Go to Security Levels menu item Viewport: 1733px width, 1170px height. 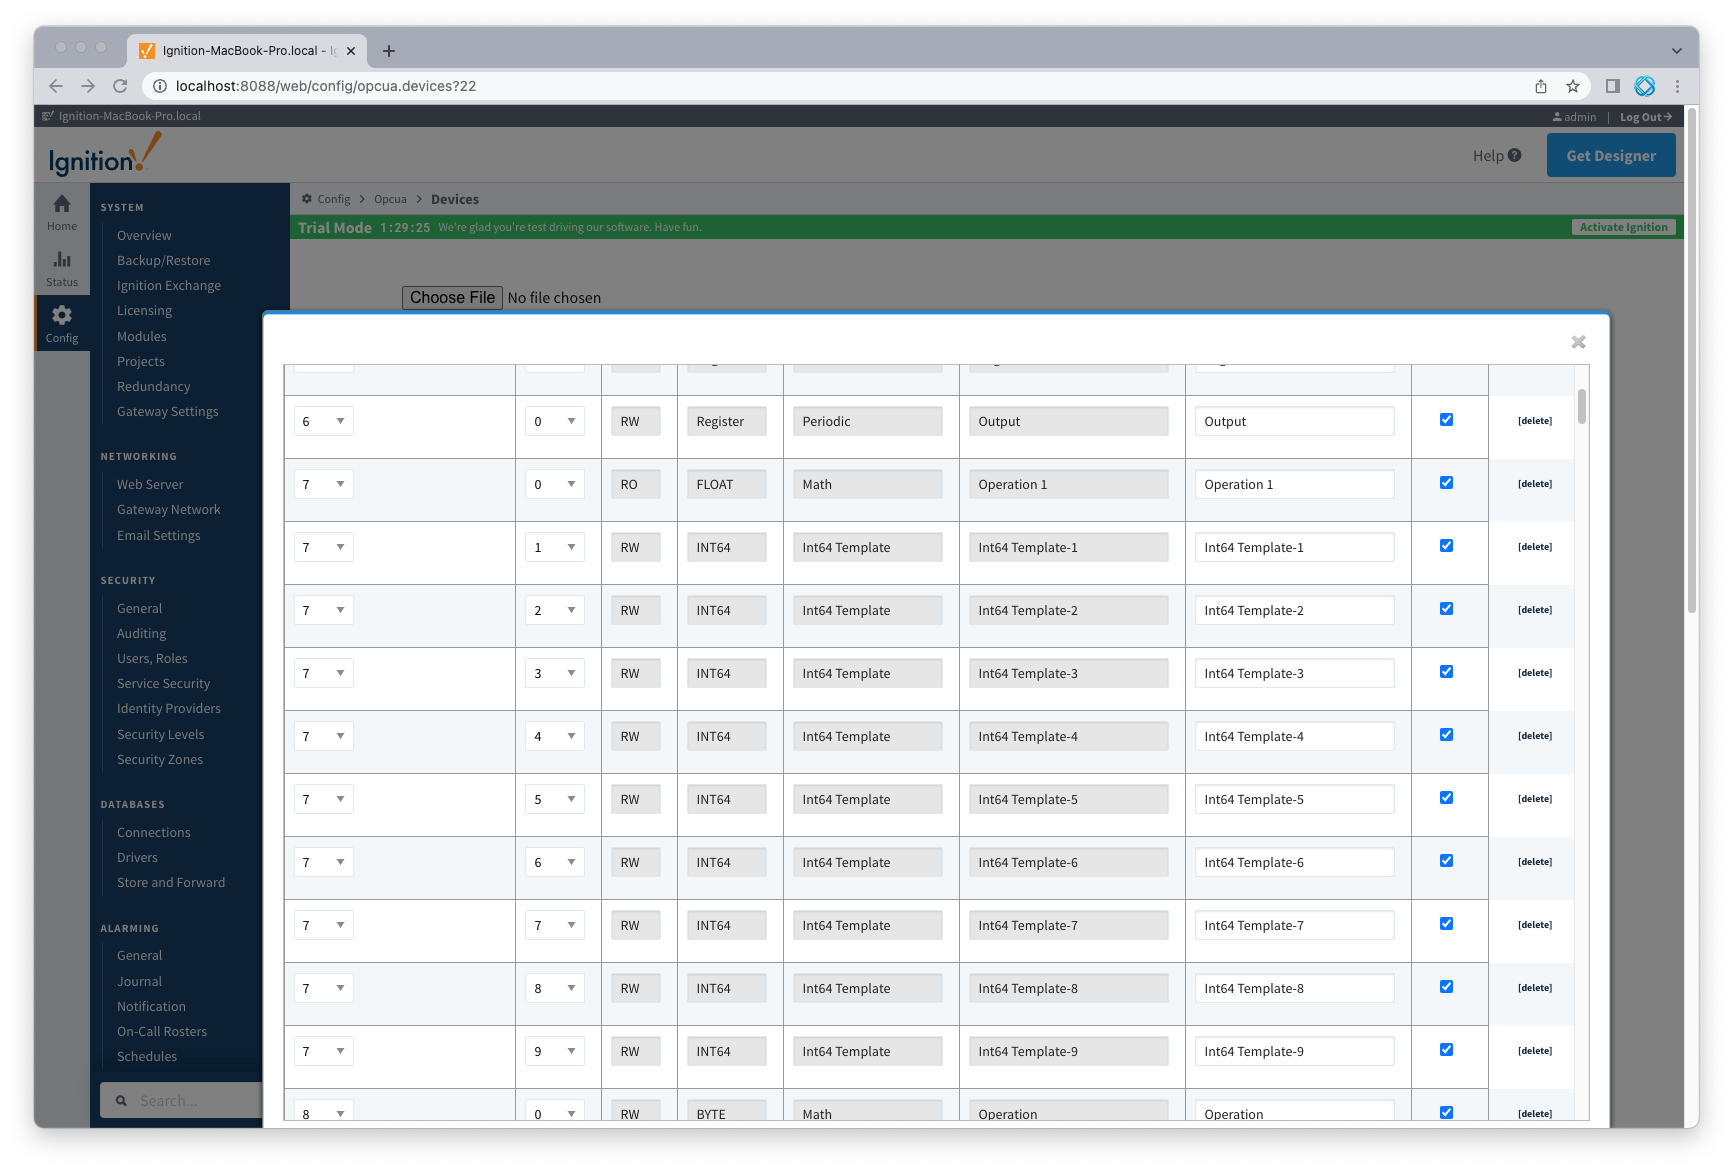pos(160,734)
